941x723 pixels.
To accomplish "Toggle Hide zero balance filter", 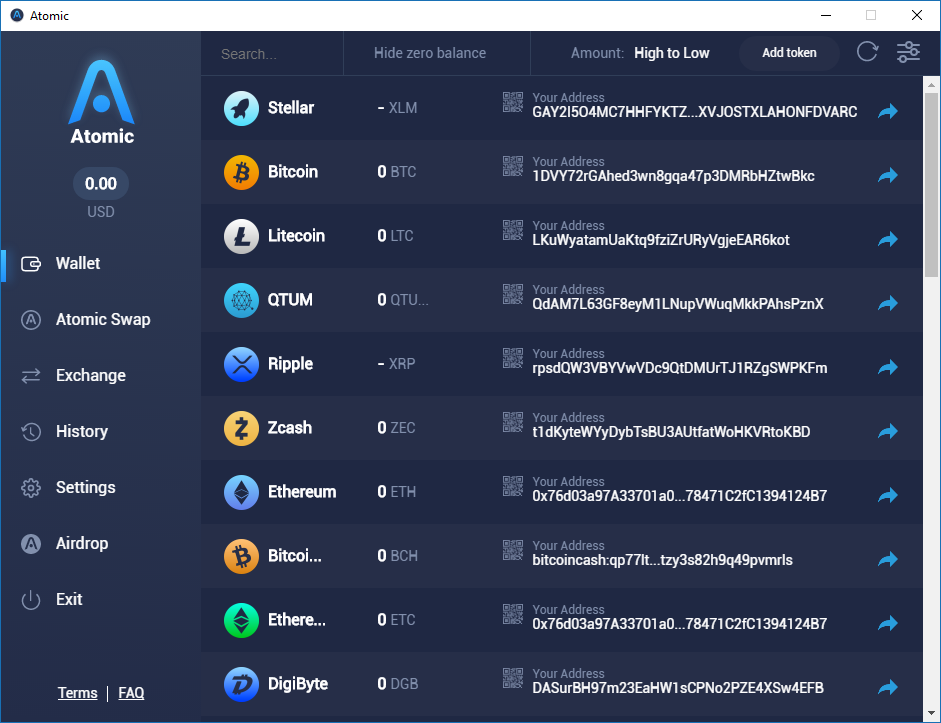I will tap(430, 53).
